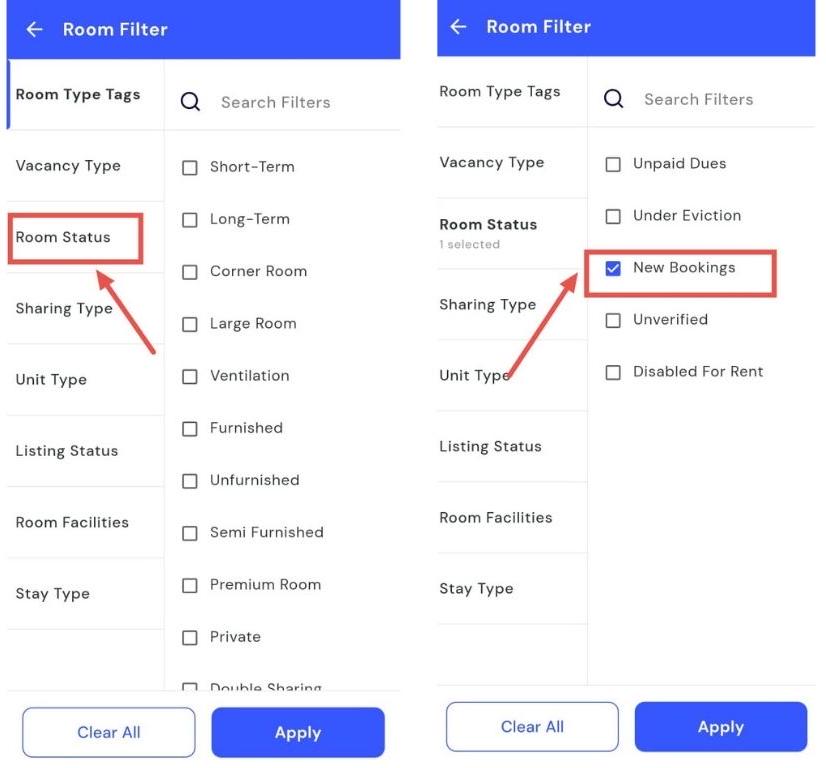Uncheck the New Bookings checkbox
Viewport: 826px width, 768px height.
(x=614, y=268)
